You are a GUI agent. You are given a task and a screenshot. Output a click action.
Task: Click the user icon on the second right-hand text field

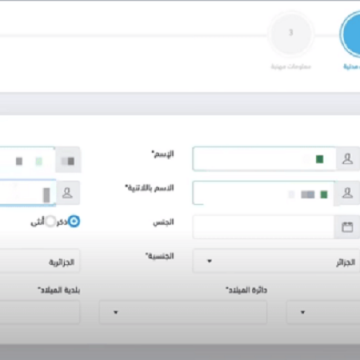coord(348,193)
